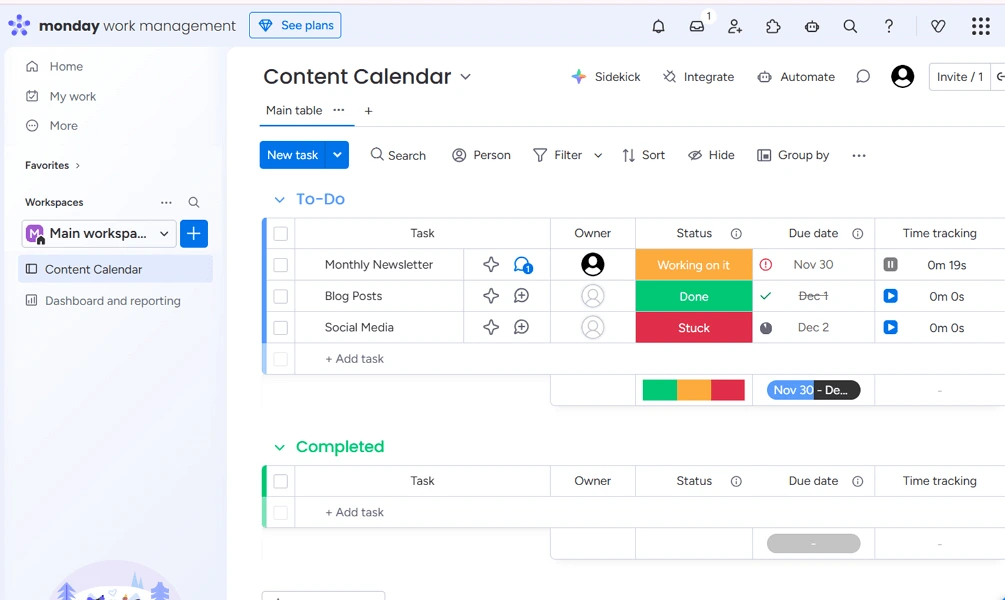Click the Integrate button

coord(699,77)
